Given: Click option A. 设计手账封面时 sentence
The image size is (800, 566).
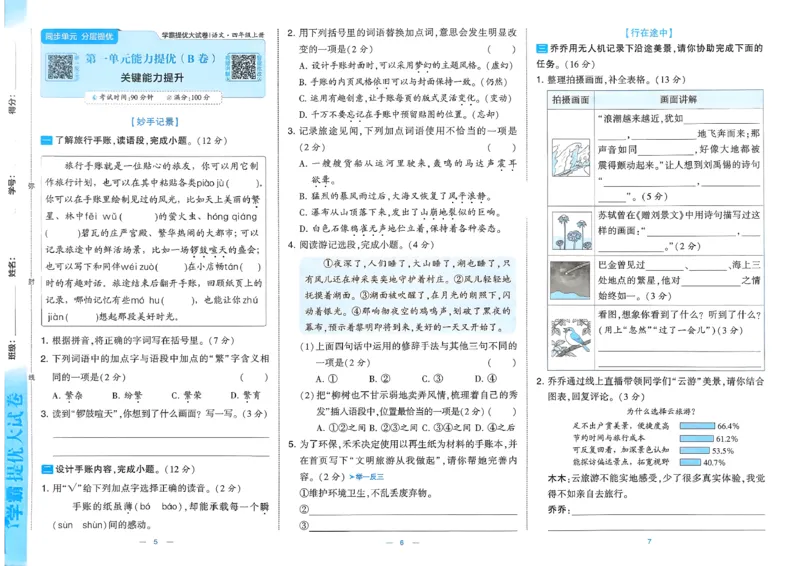Looking at the screenshot, I should (x=406, y=65).
